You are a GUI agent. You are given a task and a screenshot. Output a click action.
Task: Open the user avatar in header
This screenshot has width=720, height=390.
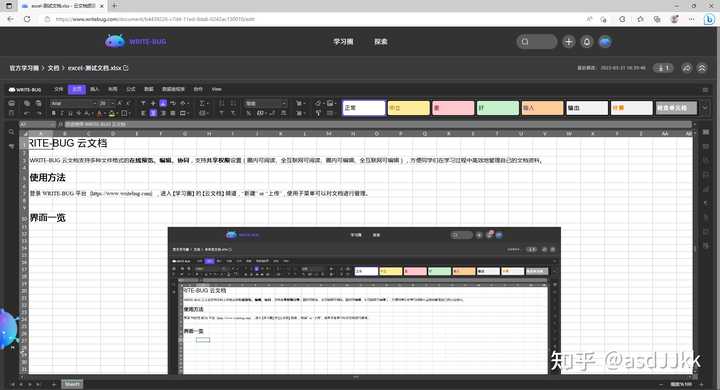605,42
